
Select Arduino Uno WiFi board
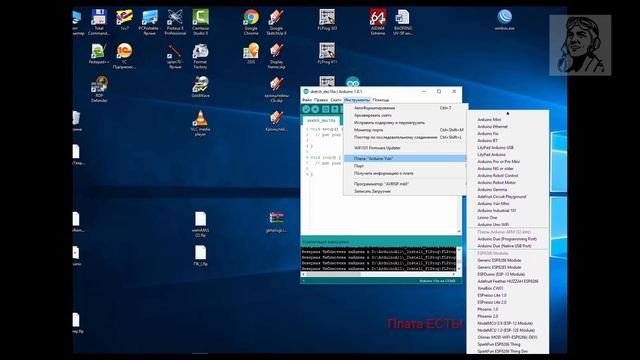coord(508,224)
